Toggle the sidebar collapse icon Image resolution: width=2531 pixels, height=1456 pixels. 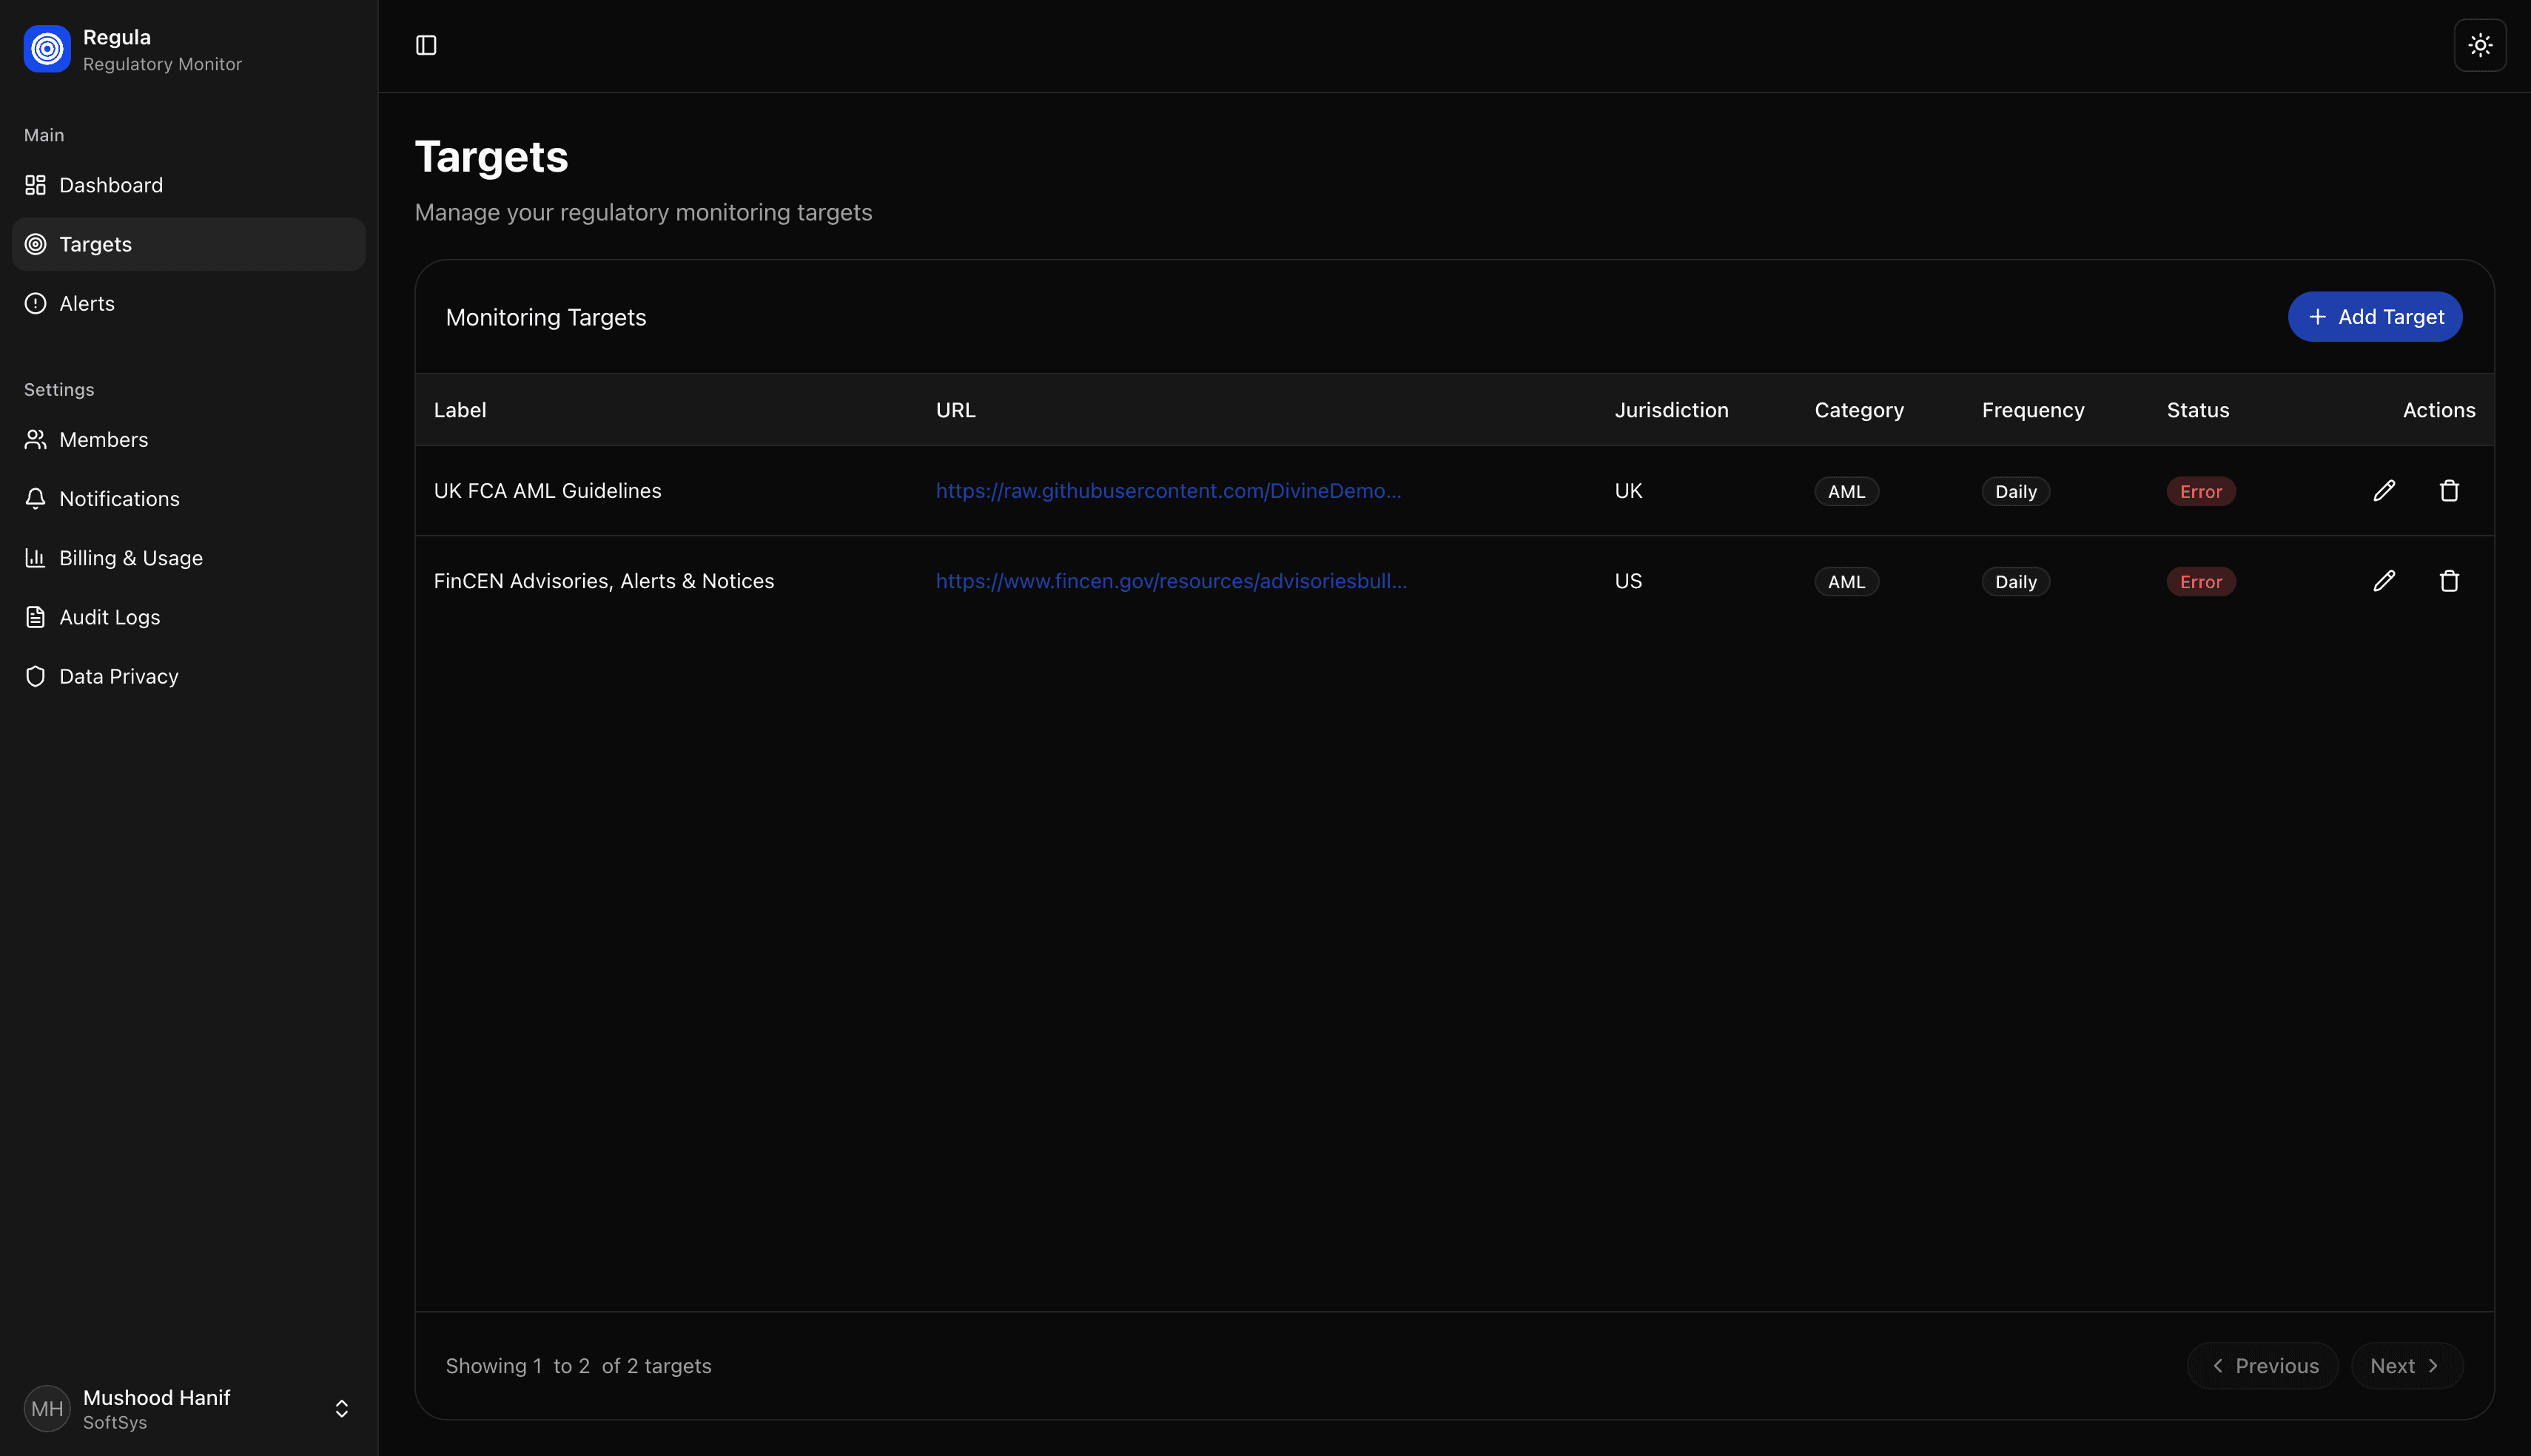coord(426,45)
